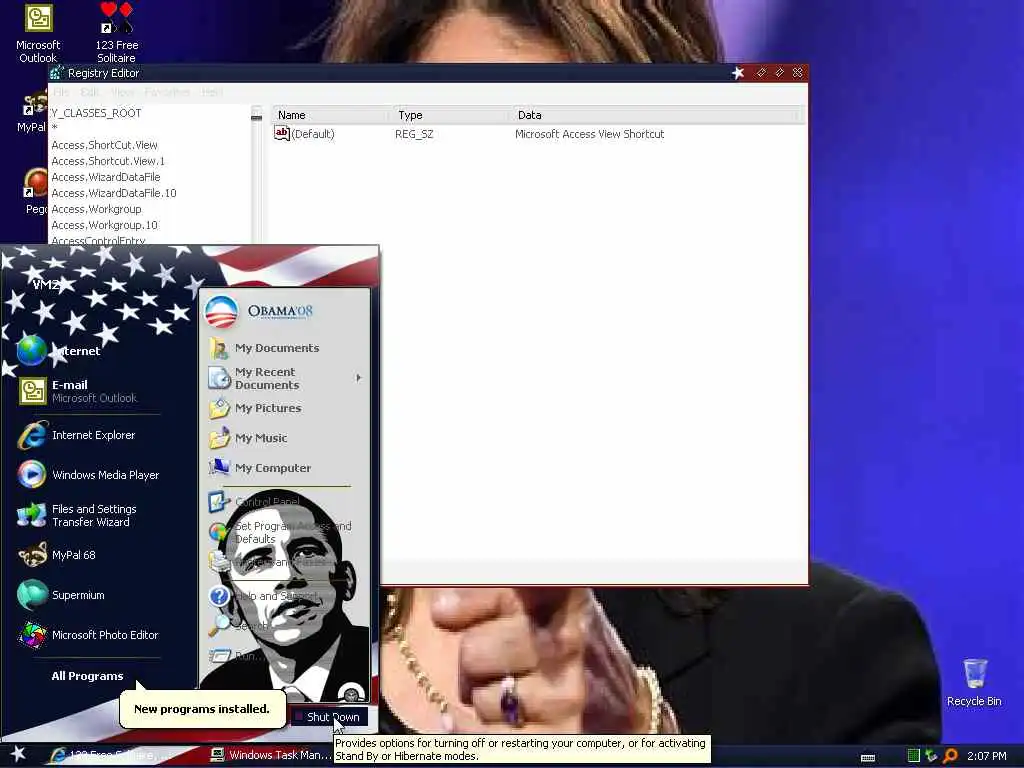Select Access.ShortCut.View registry key
Viewport: 1024px width, 768px height.
[x=104, y=145]
